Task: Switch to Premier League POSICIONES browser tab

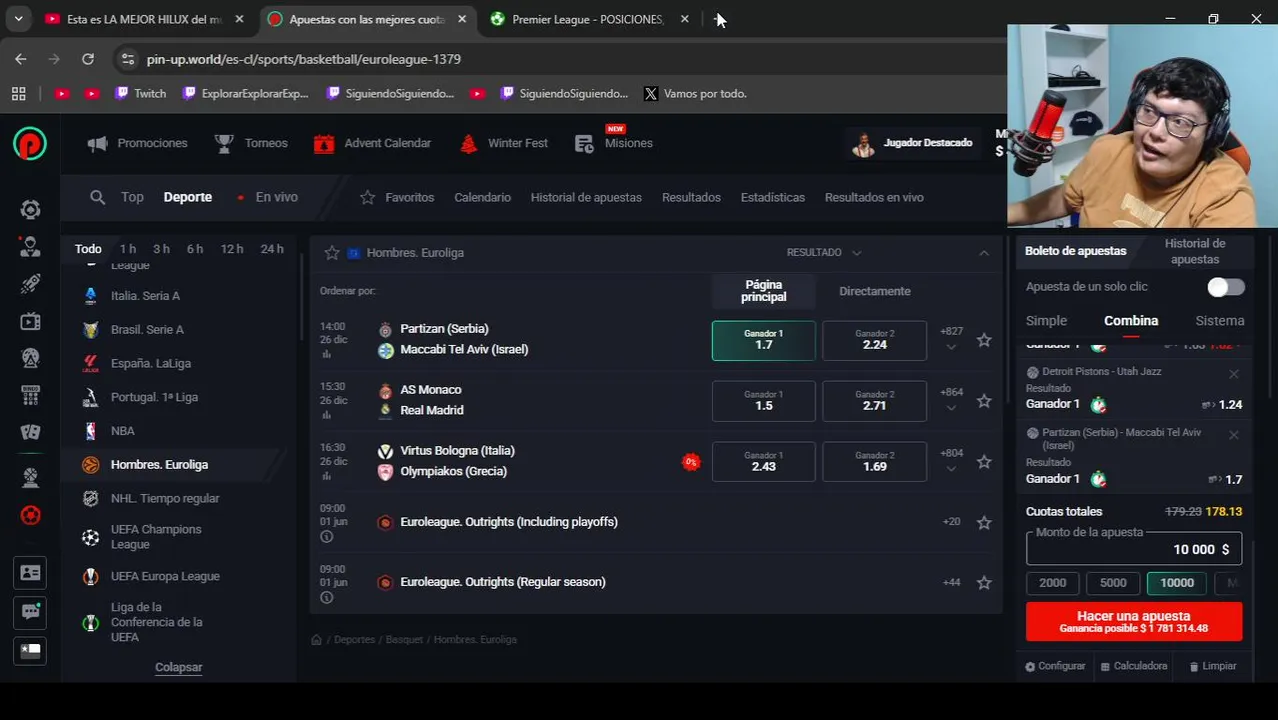Action: [x=590, y=19]
